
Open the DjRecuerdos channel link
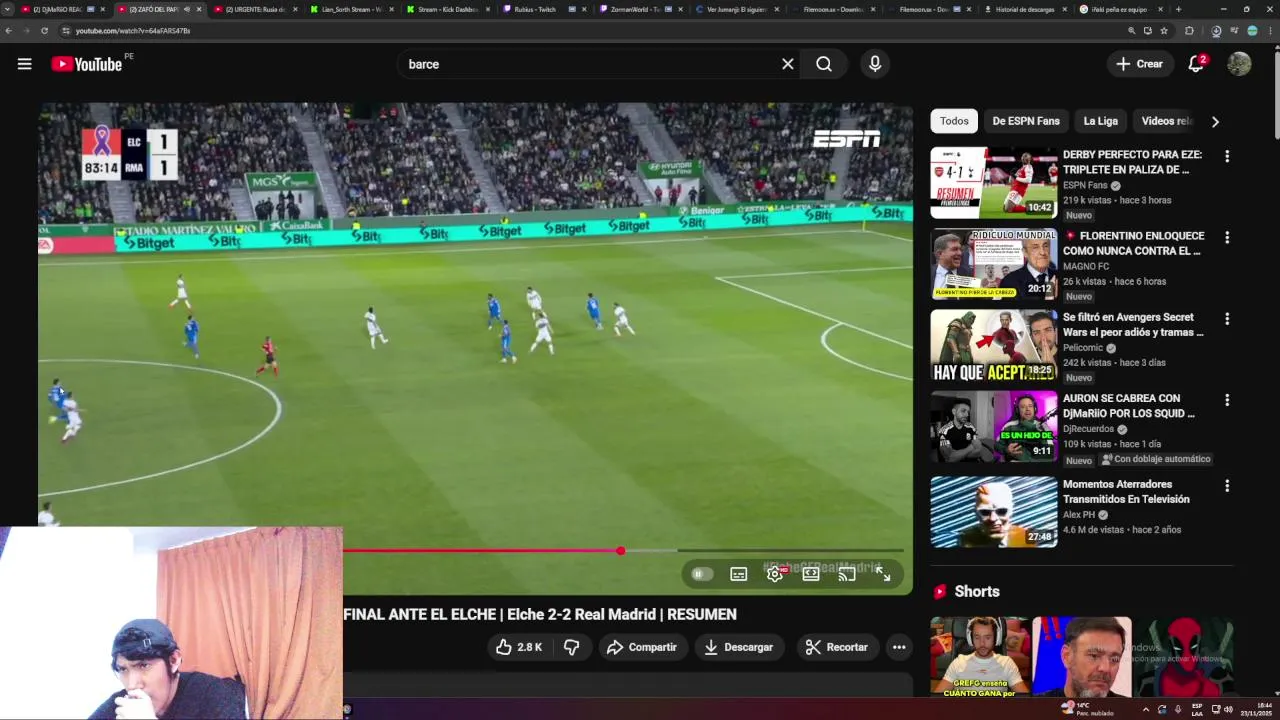coord(1088,429)
